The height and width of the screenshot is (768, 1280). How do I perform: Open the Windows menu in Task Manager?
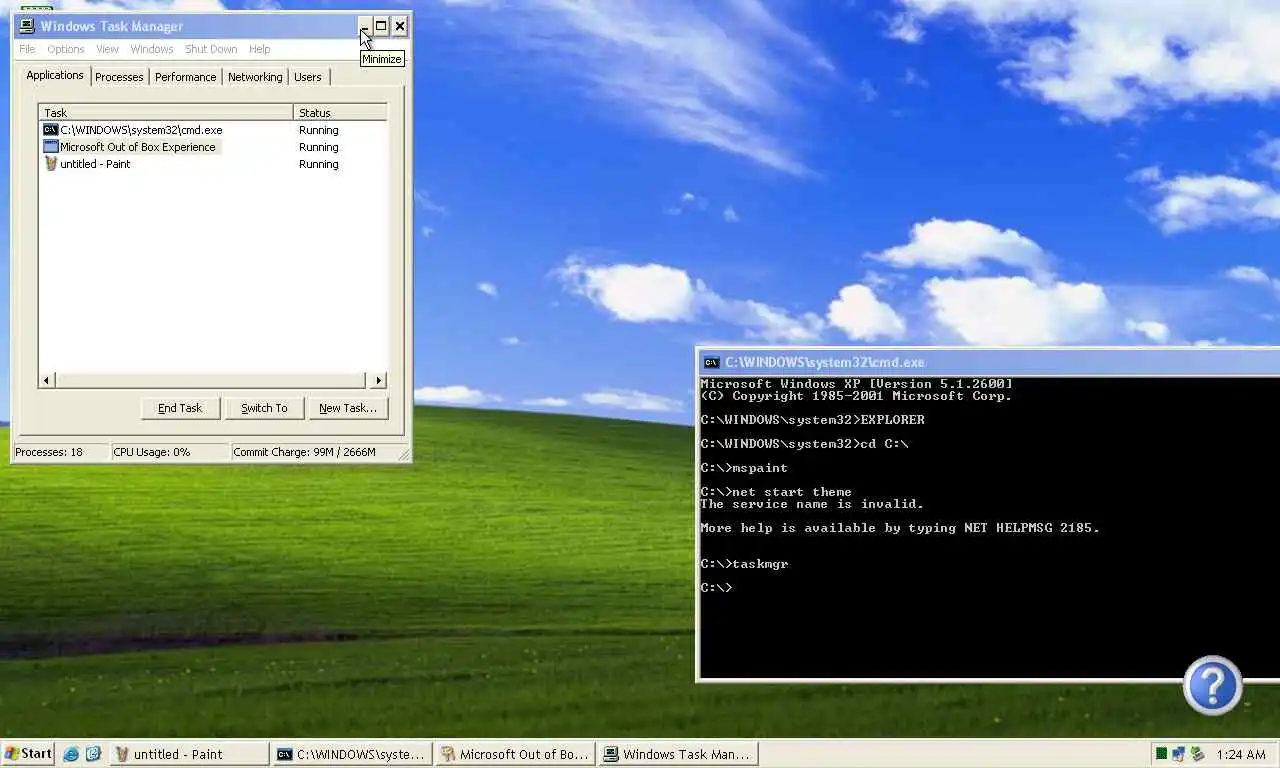tap(152, 49)
